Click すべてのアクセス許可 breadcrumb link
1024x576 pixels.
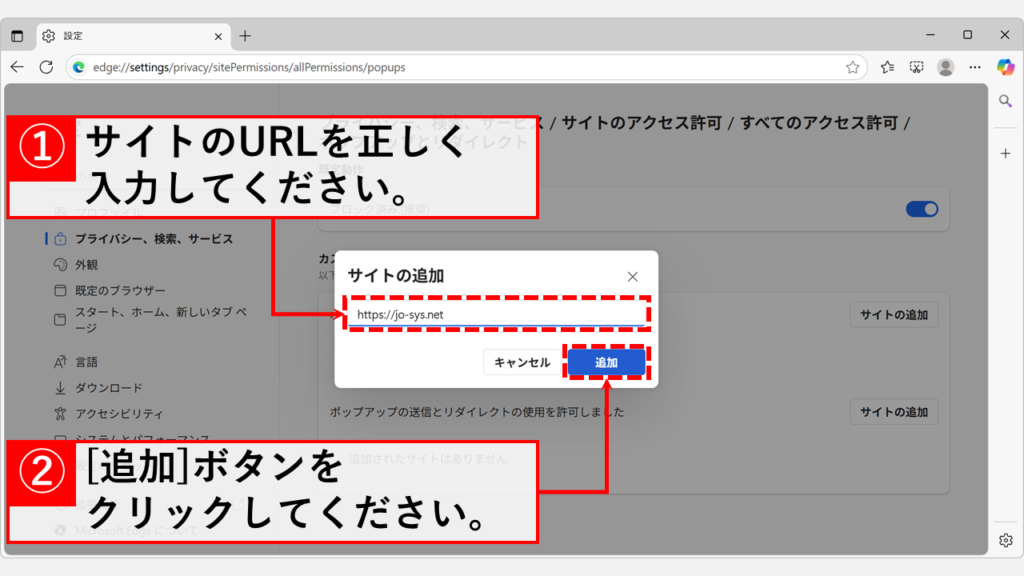819,123
